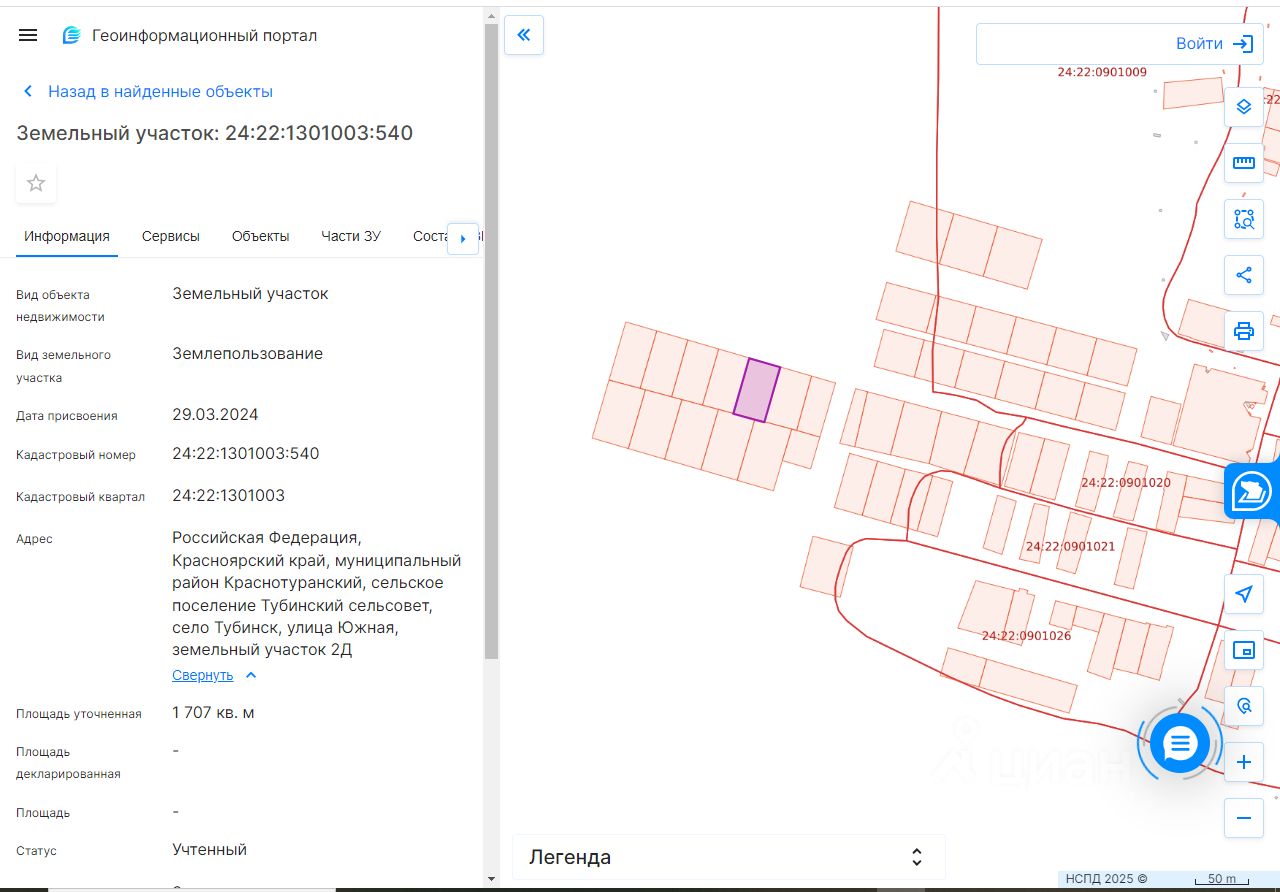Click the Геоинформационный портал title
Image resolution: width=1280 pixels, height=892 pixels.
(204, 35)
